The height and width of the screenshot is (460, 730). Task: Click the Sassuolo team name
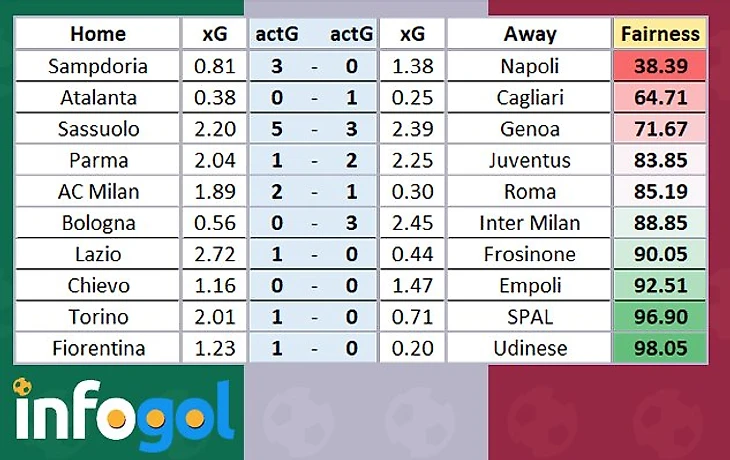[x=98, y=129]
